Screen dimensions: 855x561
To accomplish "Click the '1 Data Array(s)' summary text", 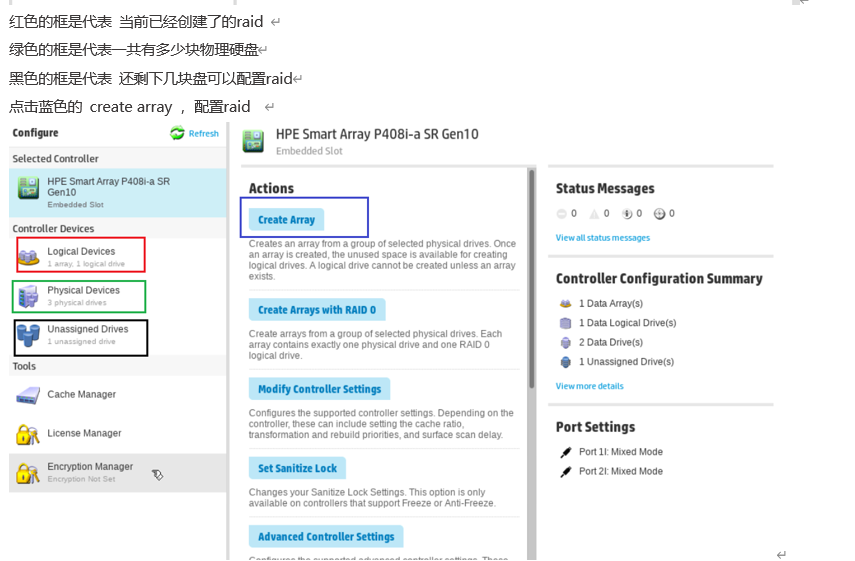I will coord(611,304).
